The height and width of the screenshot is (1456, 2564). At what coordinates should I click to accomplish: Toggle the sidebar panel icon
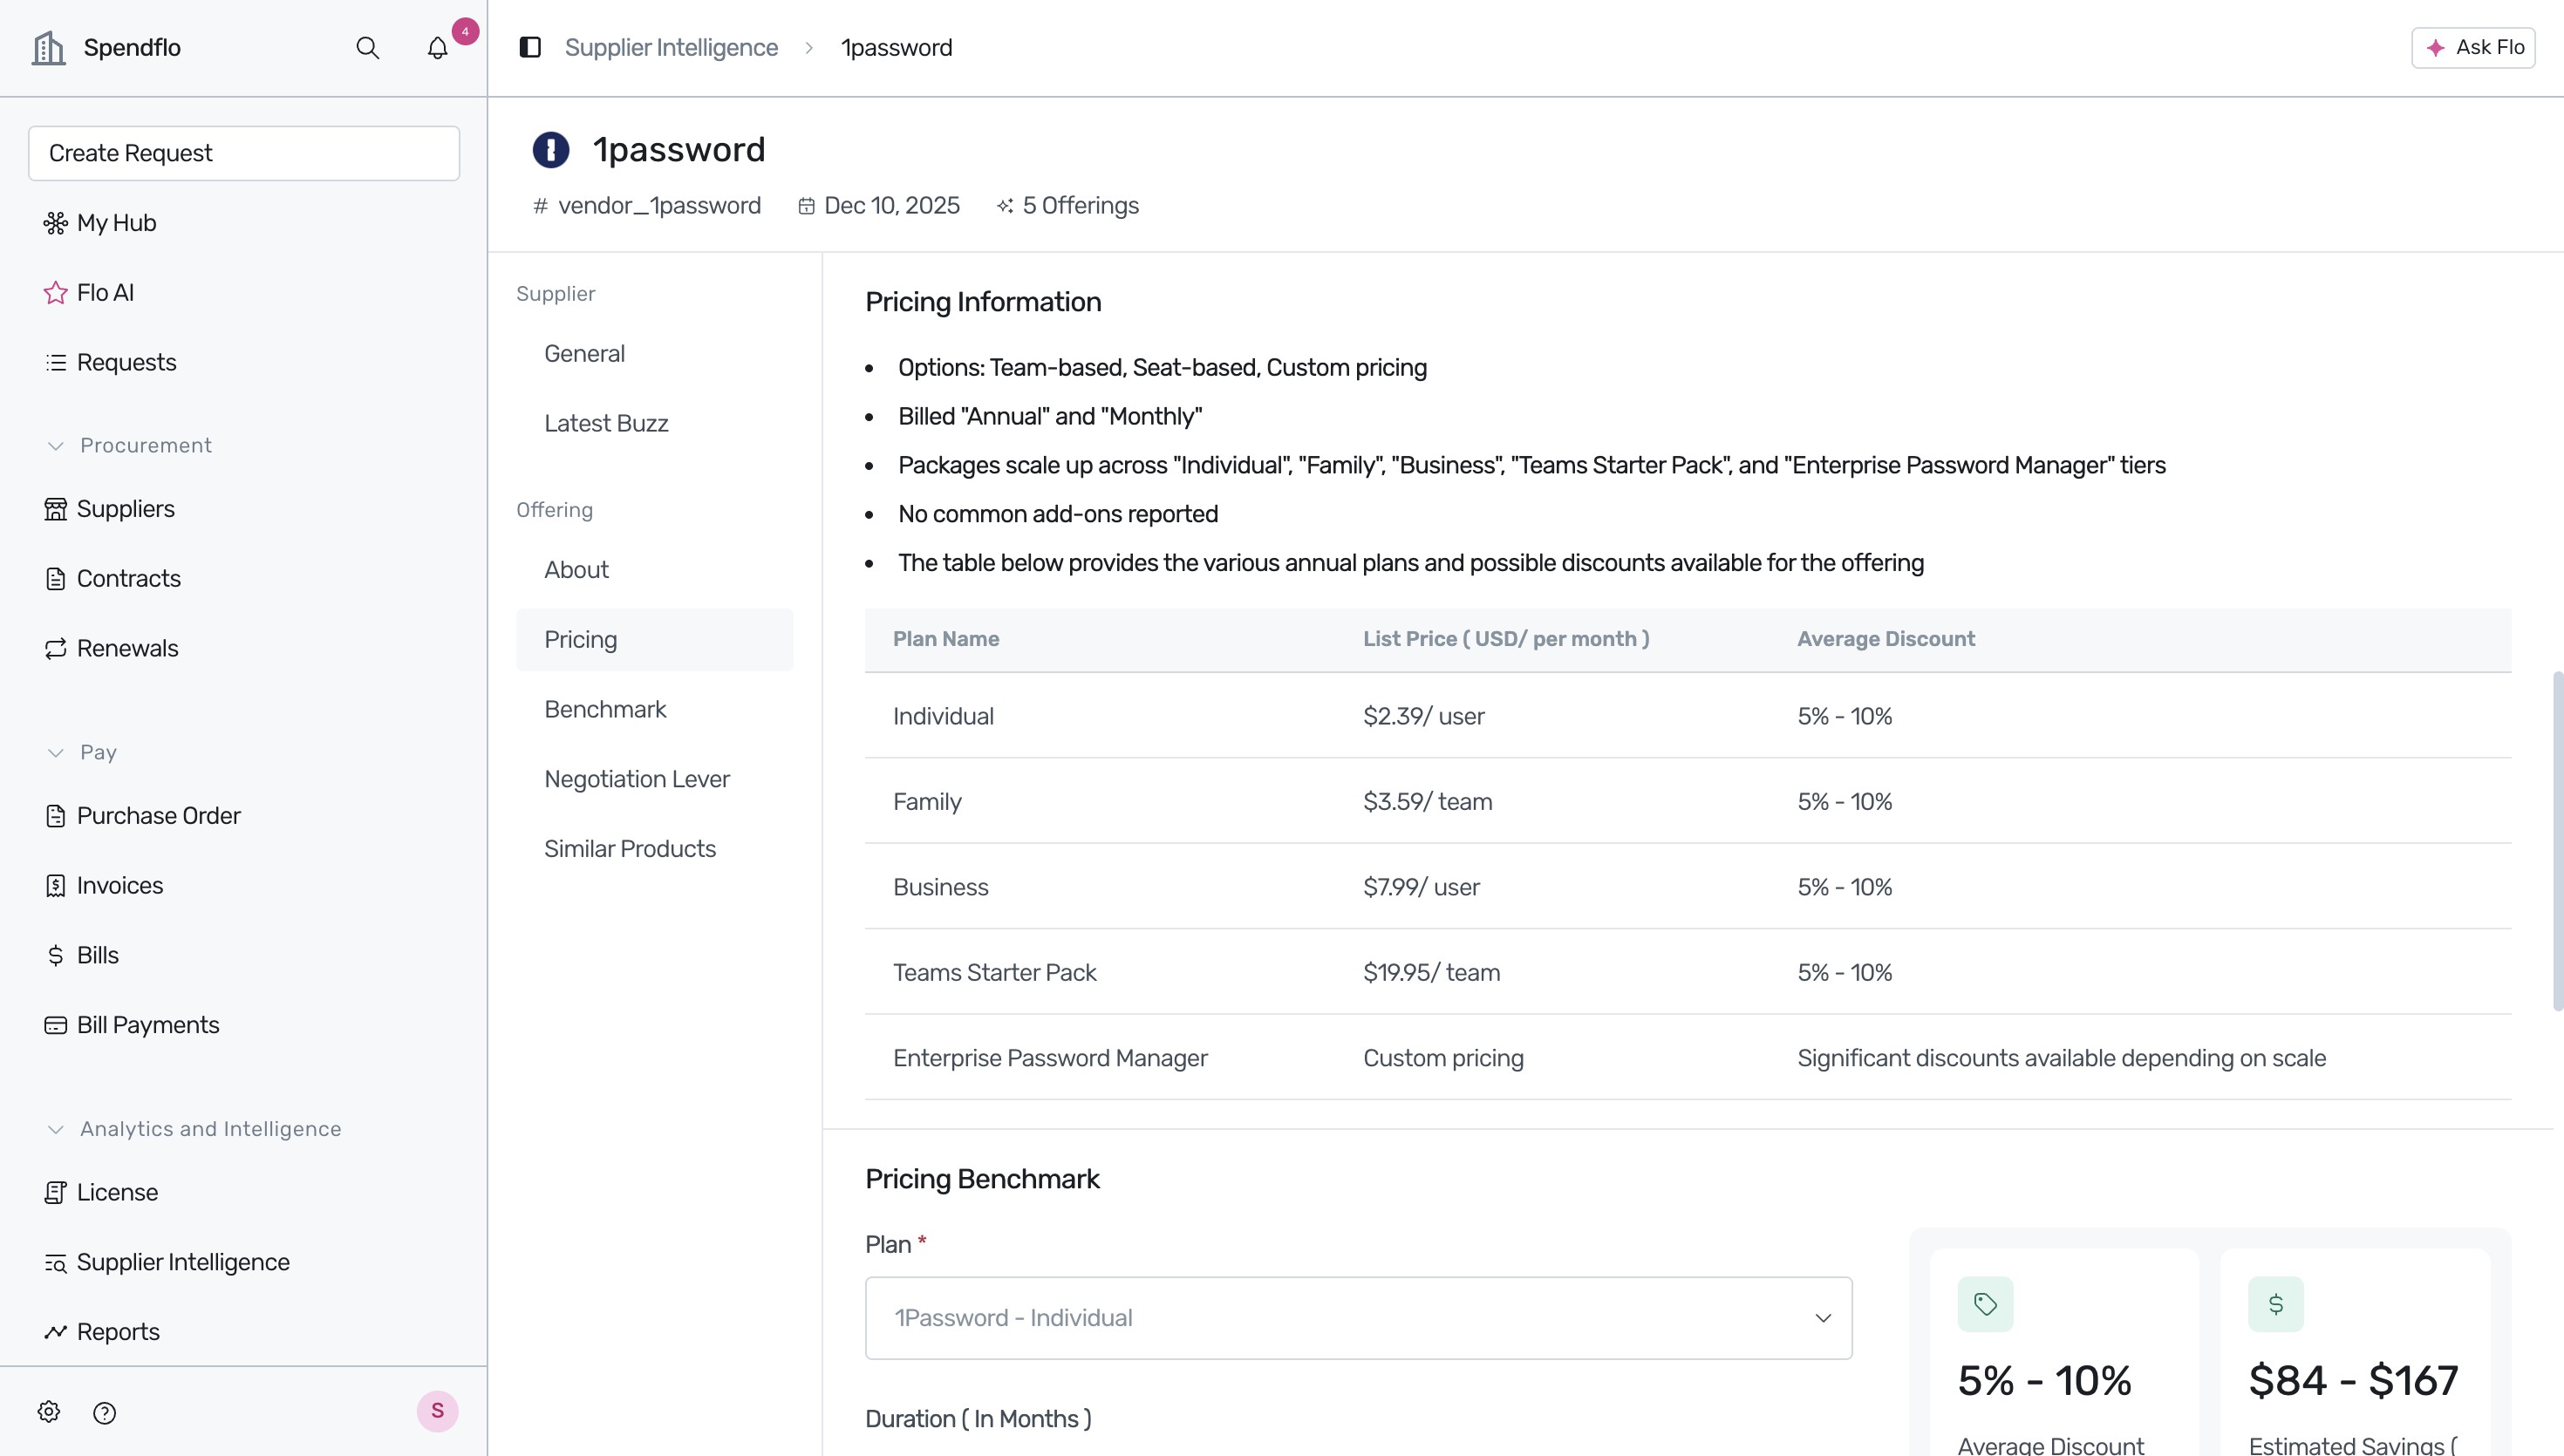click(530, 47)
